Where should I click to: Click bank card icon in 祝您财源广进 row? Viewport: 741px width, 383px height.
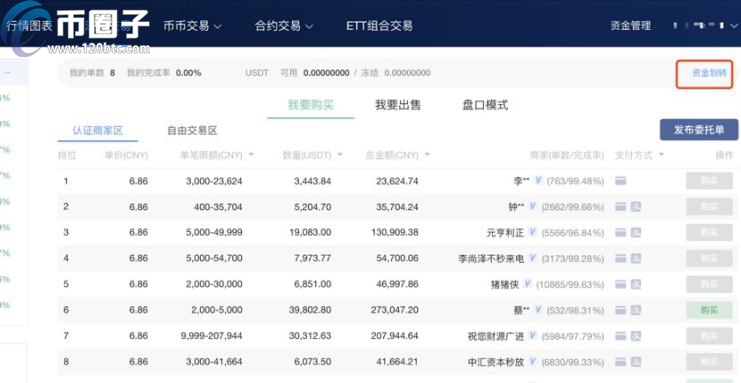click(620, 336)
